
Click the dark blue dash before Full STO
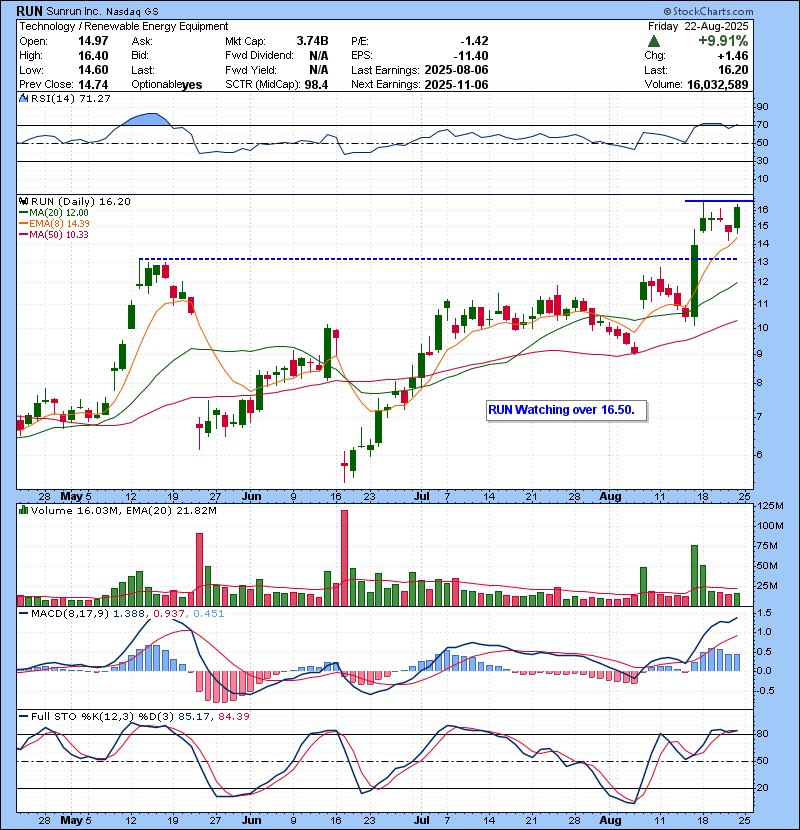[23, 717]
